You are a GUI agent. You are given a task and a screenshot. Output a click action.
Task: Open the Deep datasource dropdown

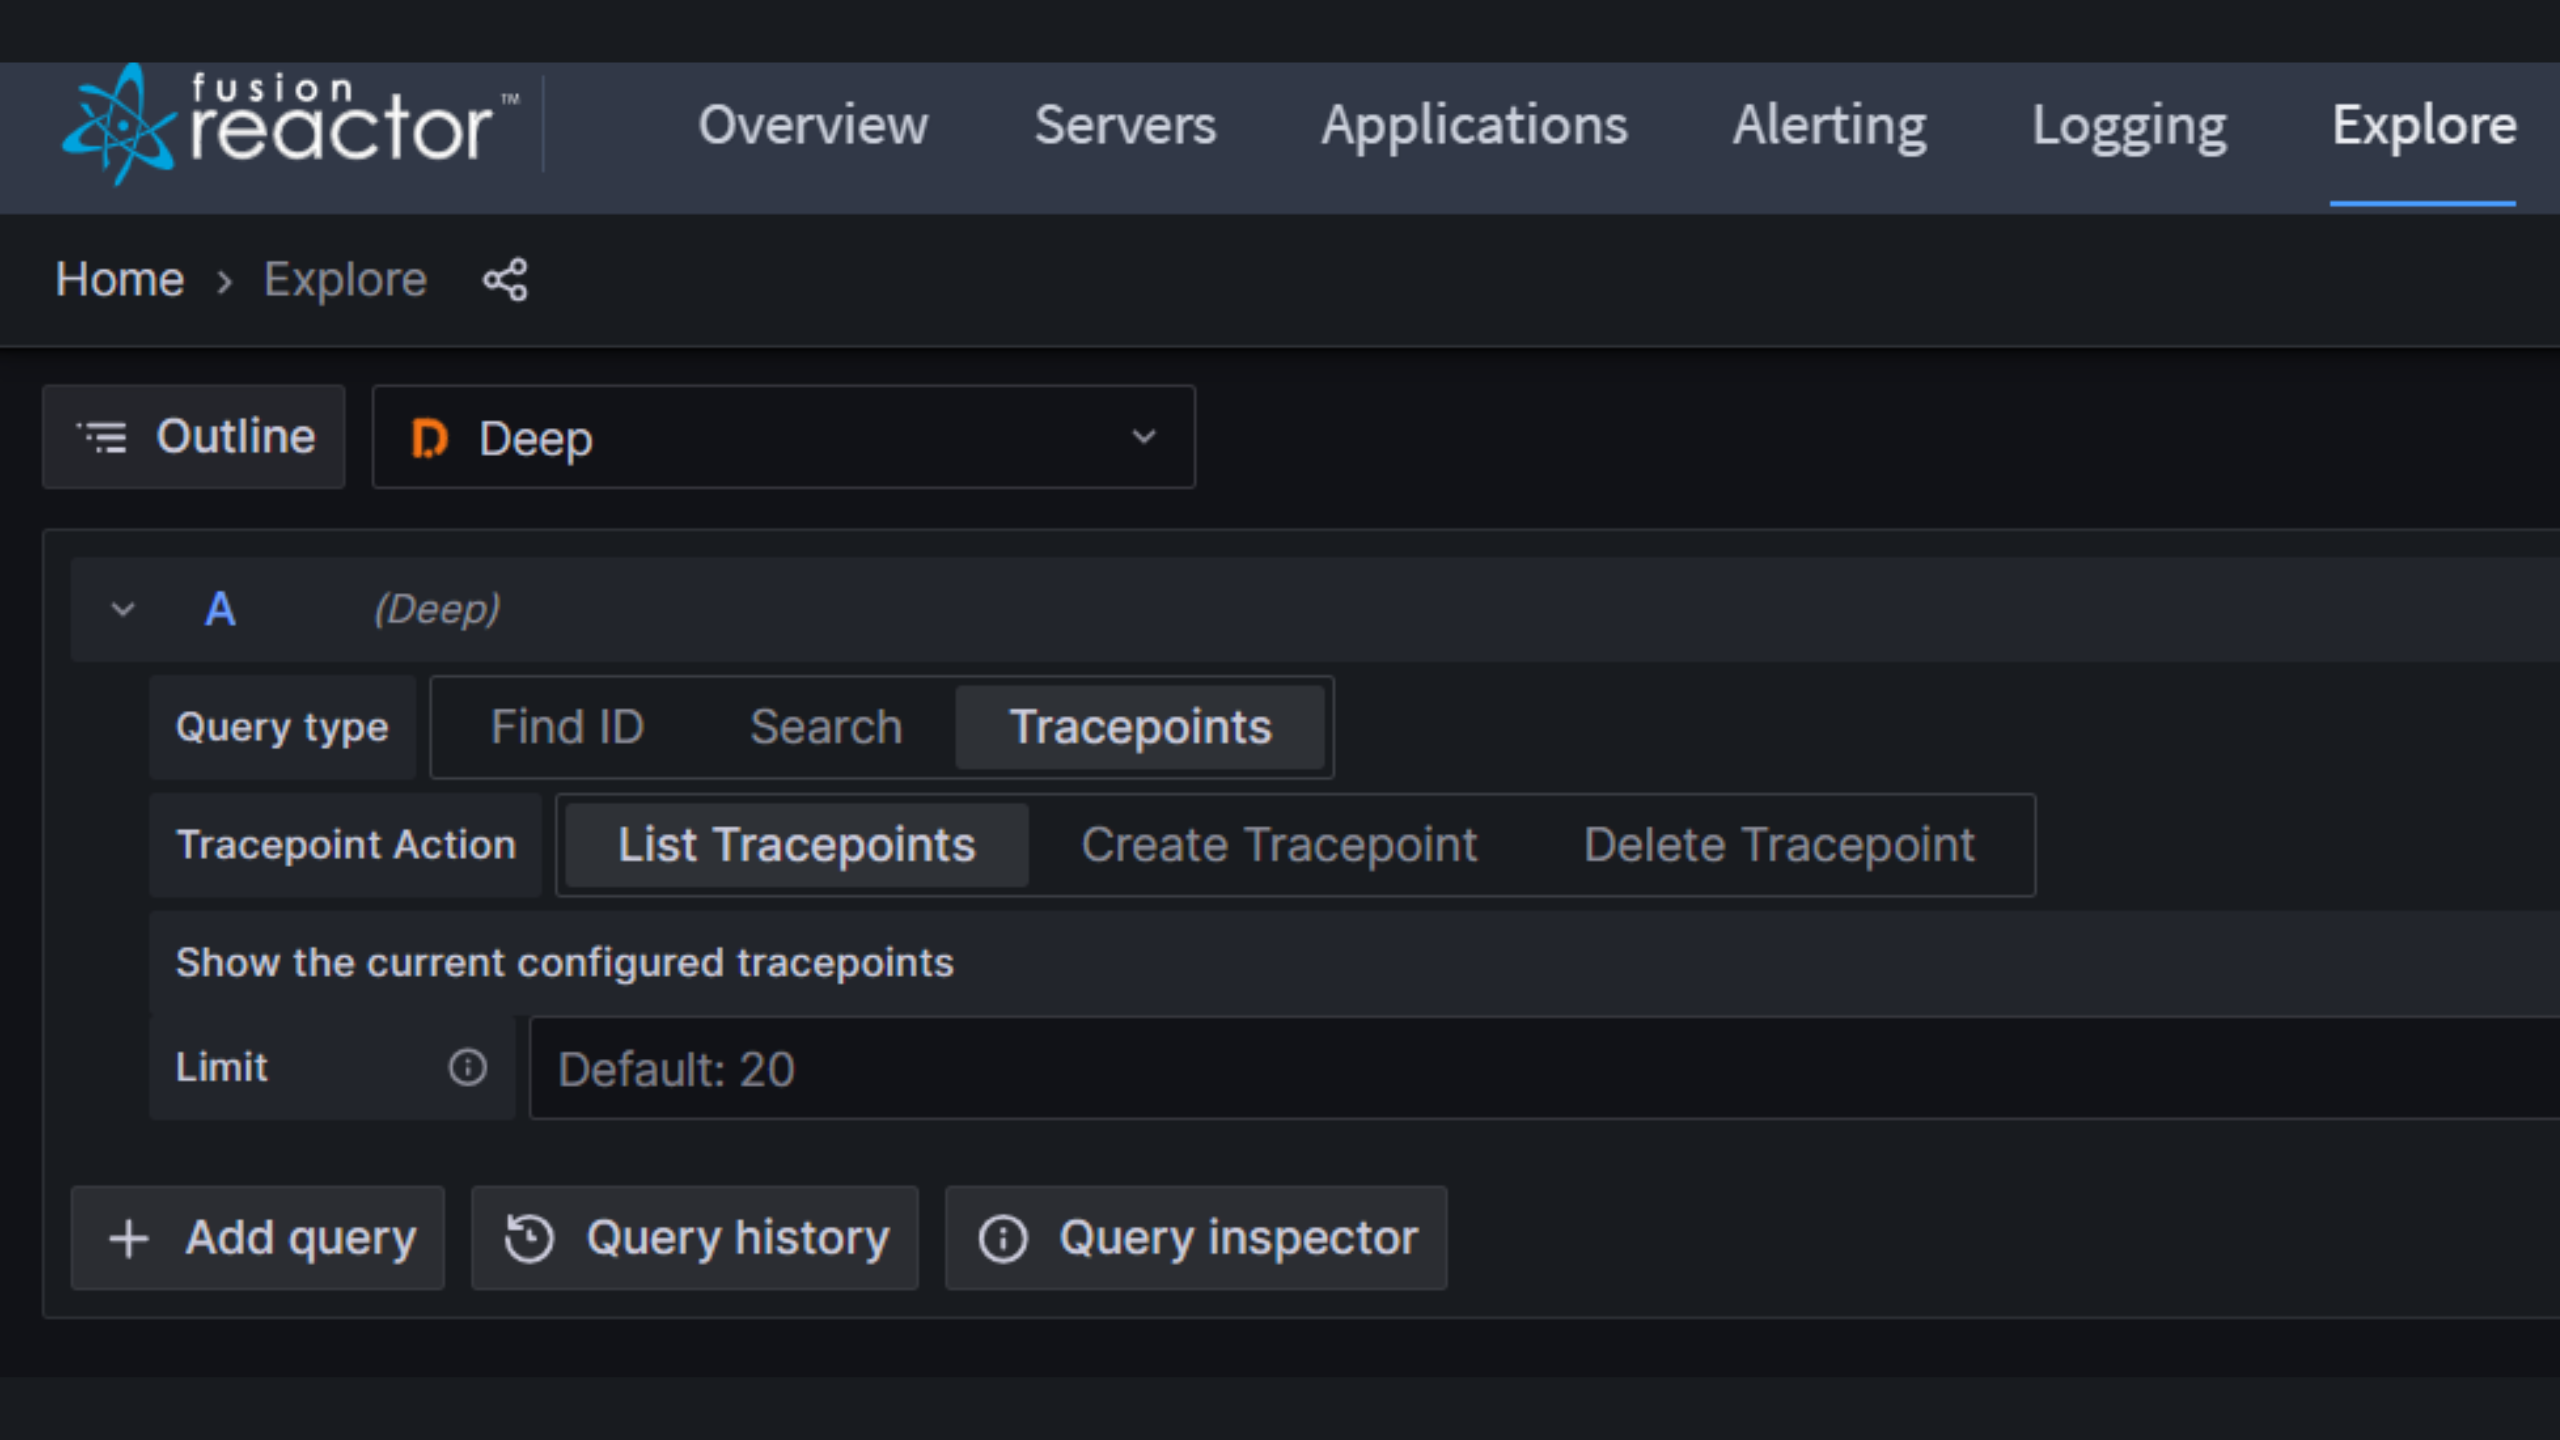click(784, 437)
